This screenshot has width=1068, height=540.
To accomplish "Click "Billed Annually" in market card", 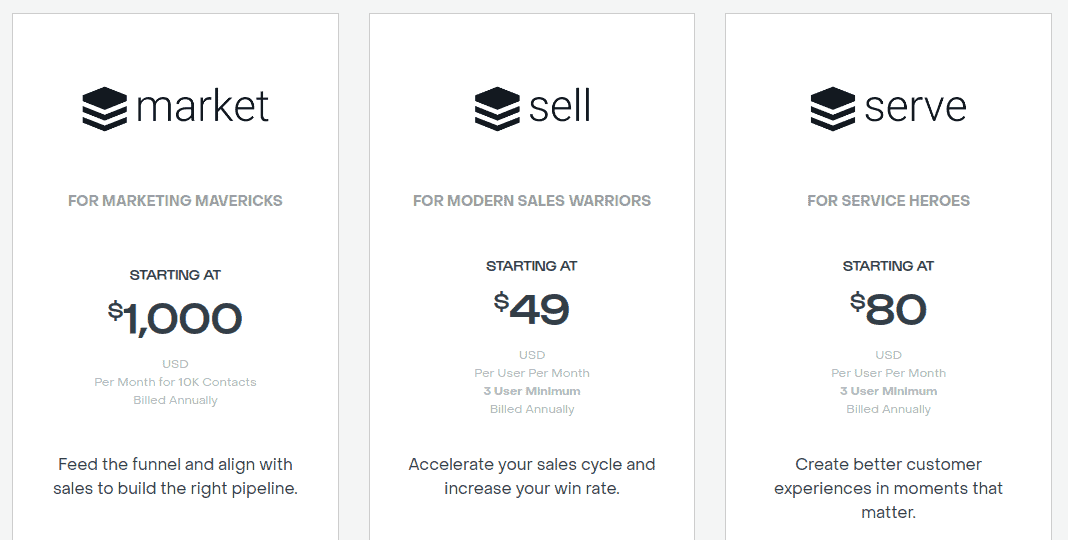I will [175, 400].
